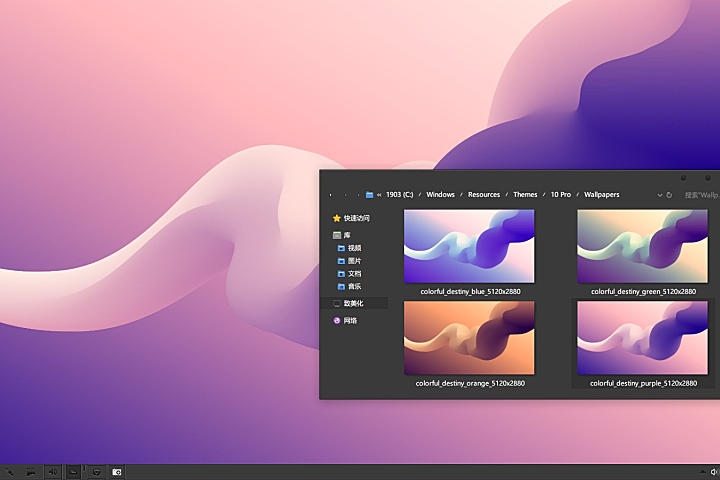Jump to the Themes breadcrumb segment

coord(525,195)
